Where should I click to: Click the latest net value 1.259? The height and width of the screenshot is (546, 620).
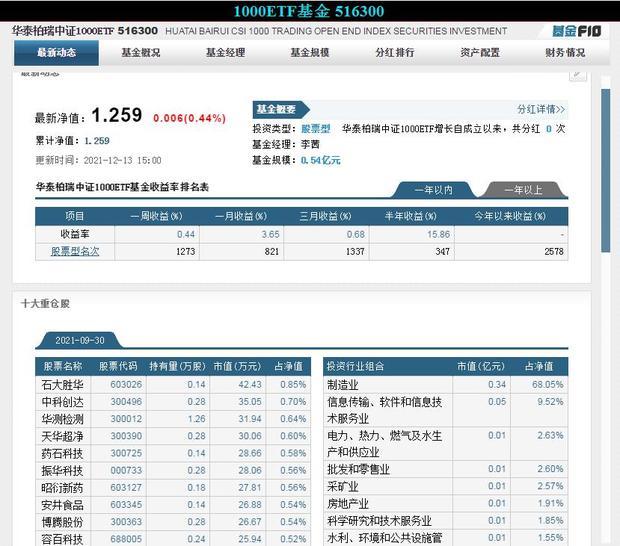[x=117, y=115]
